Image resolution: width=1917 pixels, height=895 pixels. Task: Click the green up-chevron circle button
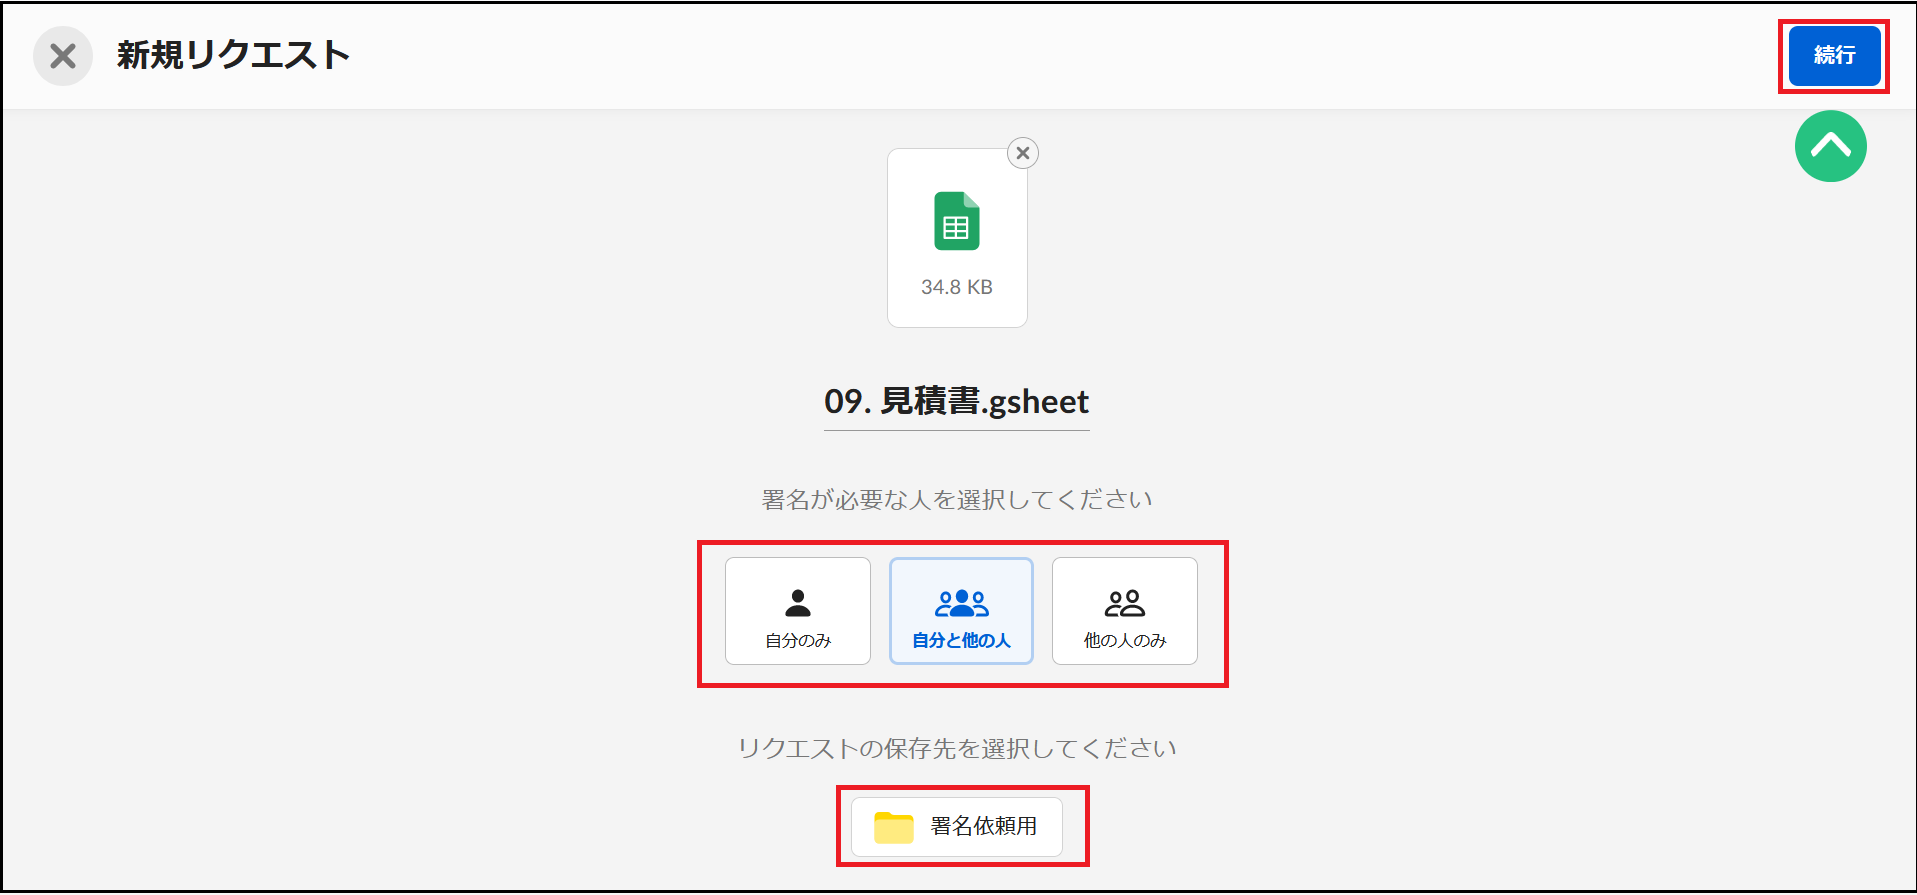click(x=1830, y=146)
